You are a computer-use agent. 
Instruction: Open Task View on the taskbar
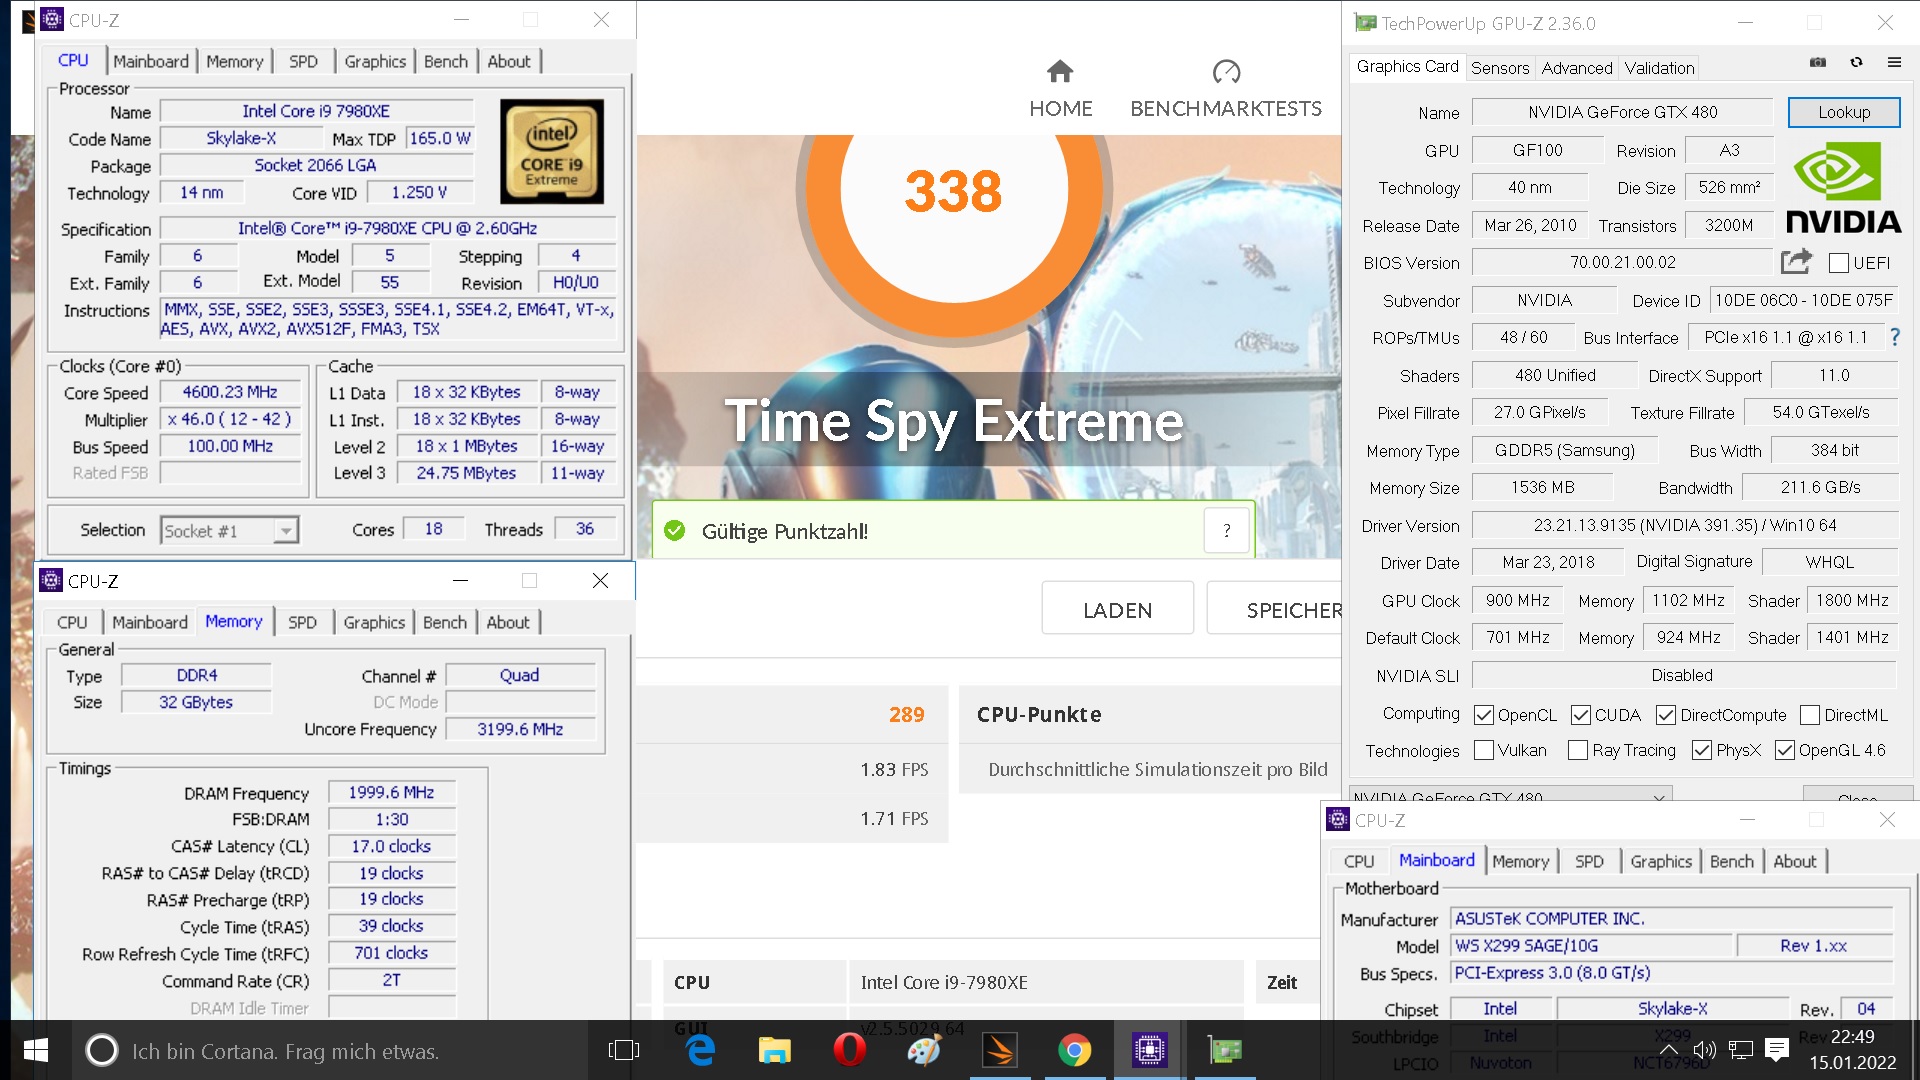tap(623, 1050)
